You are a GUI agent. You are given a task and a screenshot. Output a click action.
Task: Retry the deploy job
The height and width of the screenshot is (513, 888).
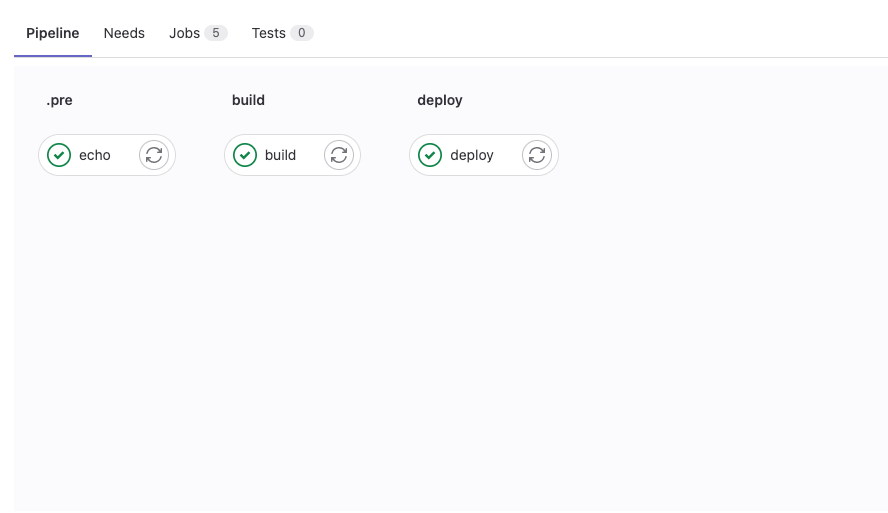tap(537, 155)
